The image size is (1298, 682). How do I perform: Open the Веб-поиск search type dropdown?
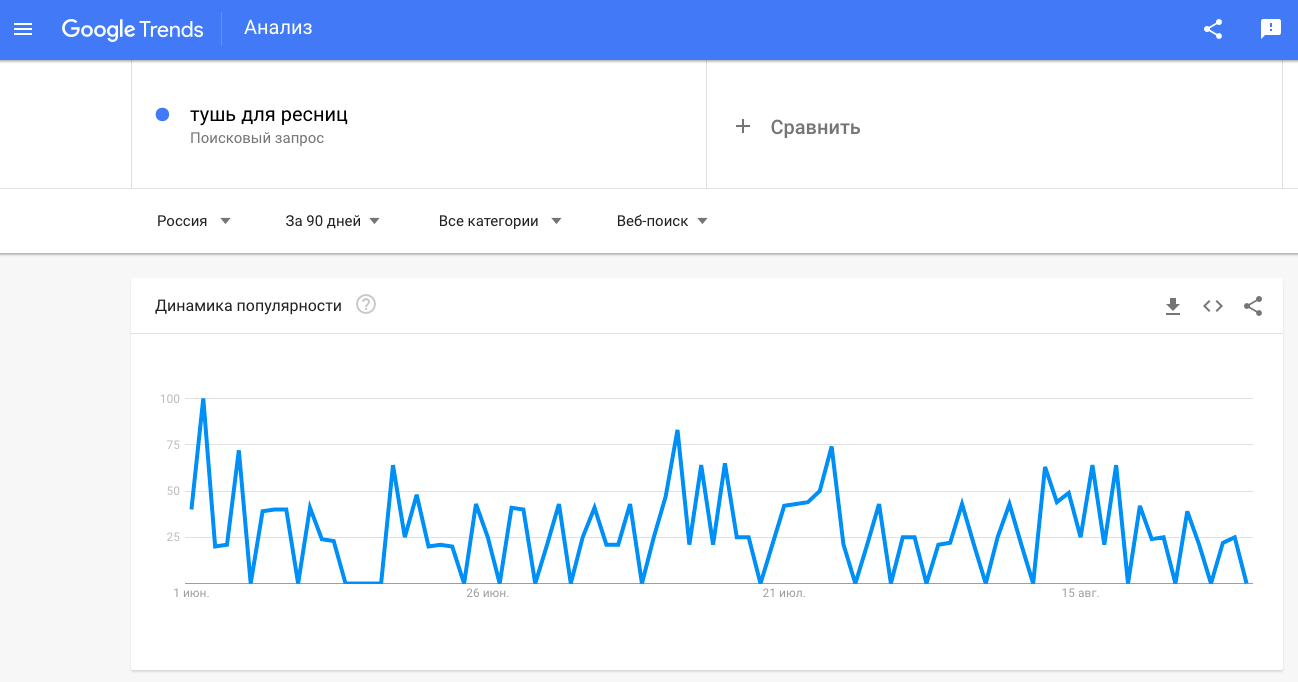click(x=663, y=221)
